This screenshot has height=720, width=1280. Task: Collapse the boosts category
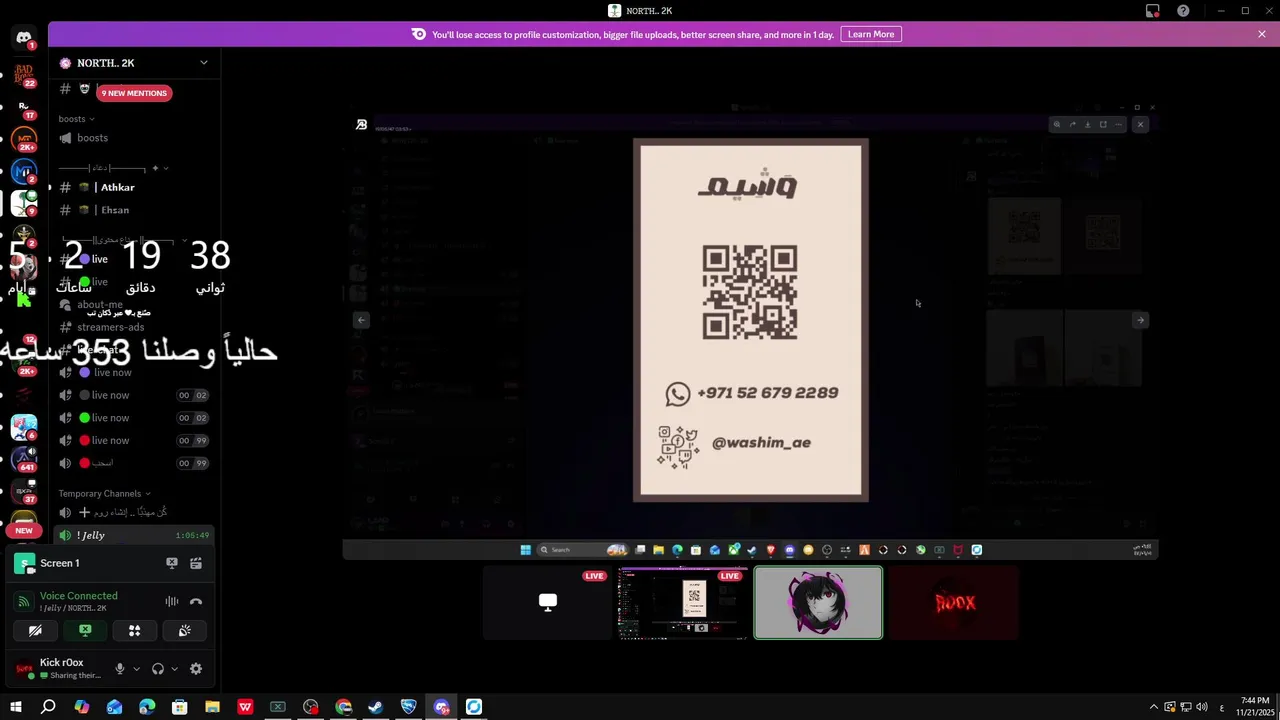[76, 119]
